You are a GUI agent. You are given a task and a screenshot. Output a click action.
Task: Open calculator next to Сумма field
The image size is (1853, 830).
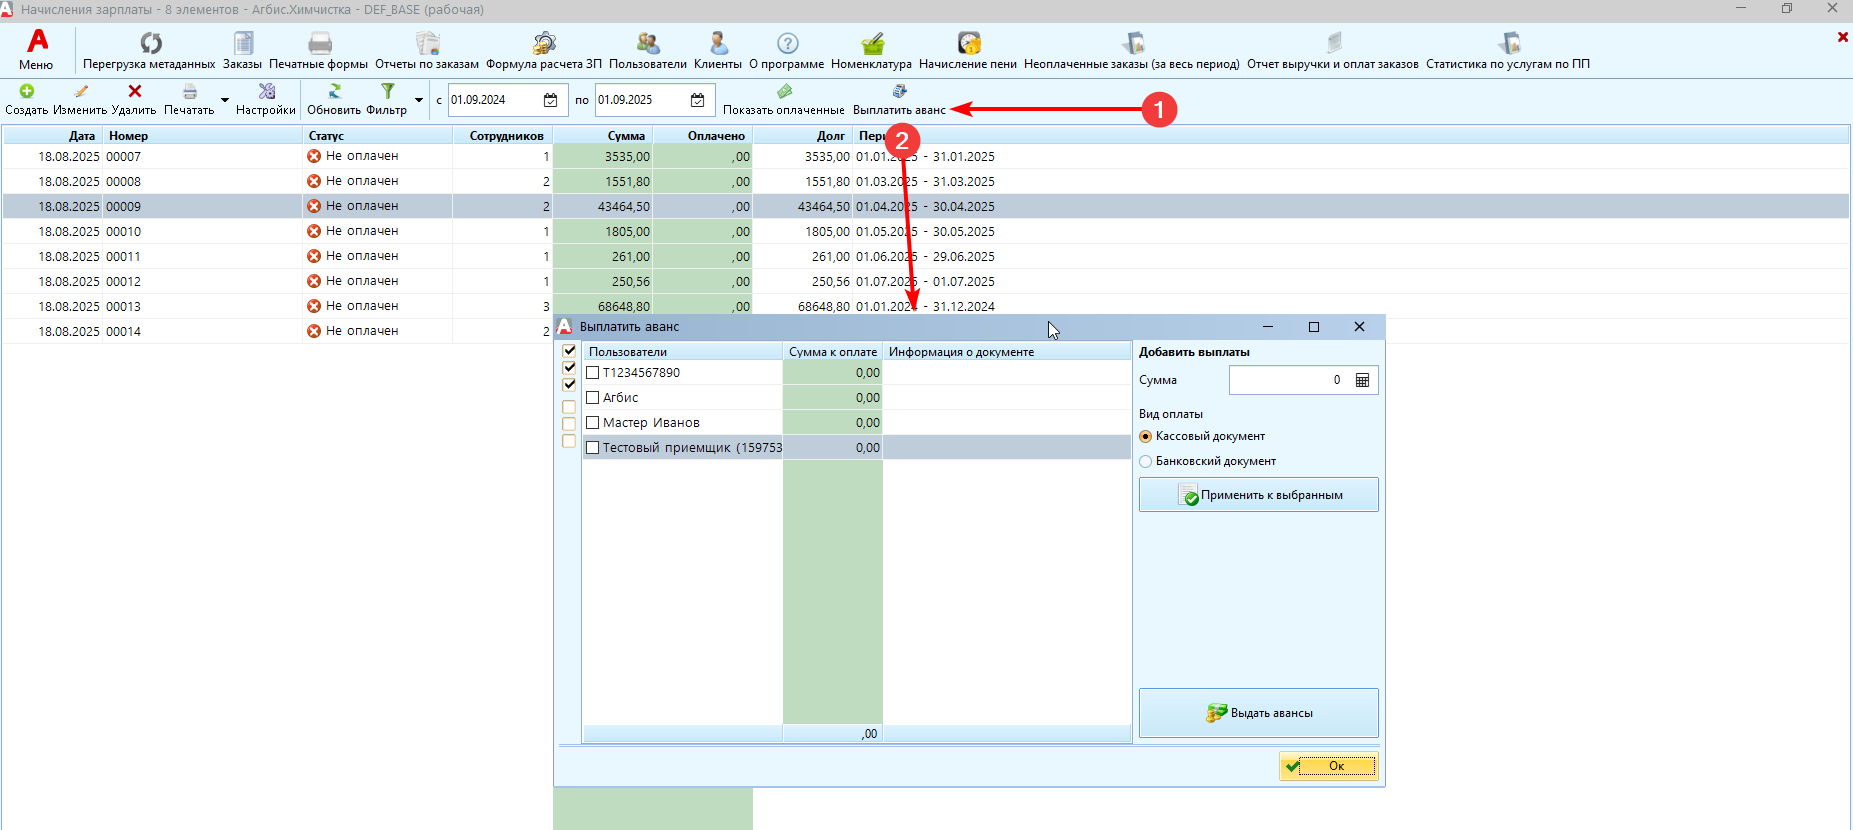point(1362,380)
